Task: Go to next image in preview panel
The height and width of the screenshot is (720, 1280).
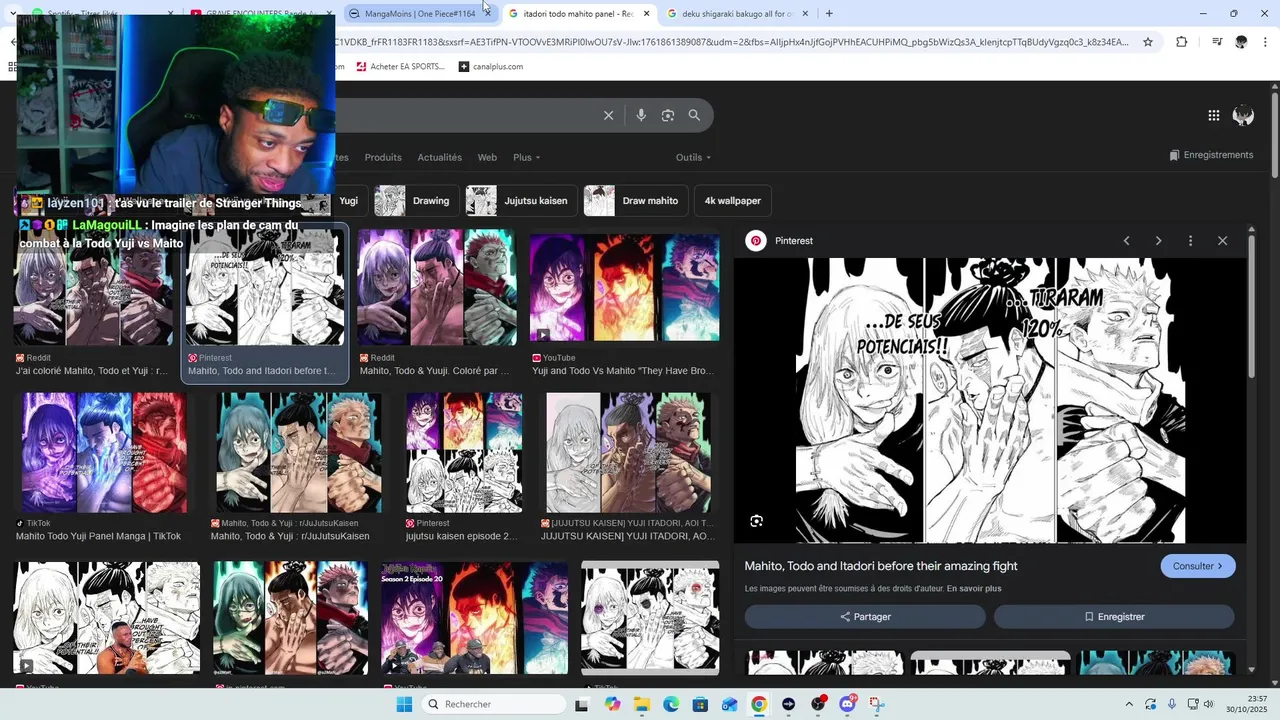Action: [x=1158, y=241]
